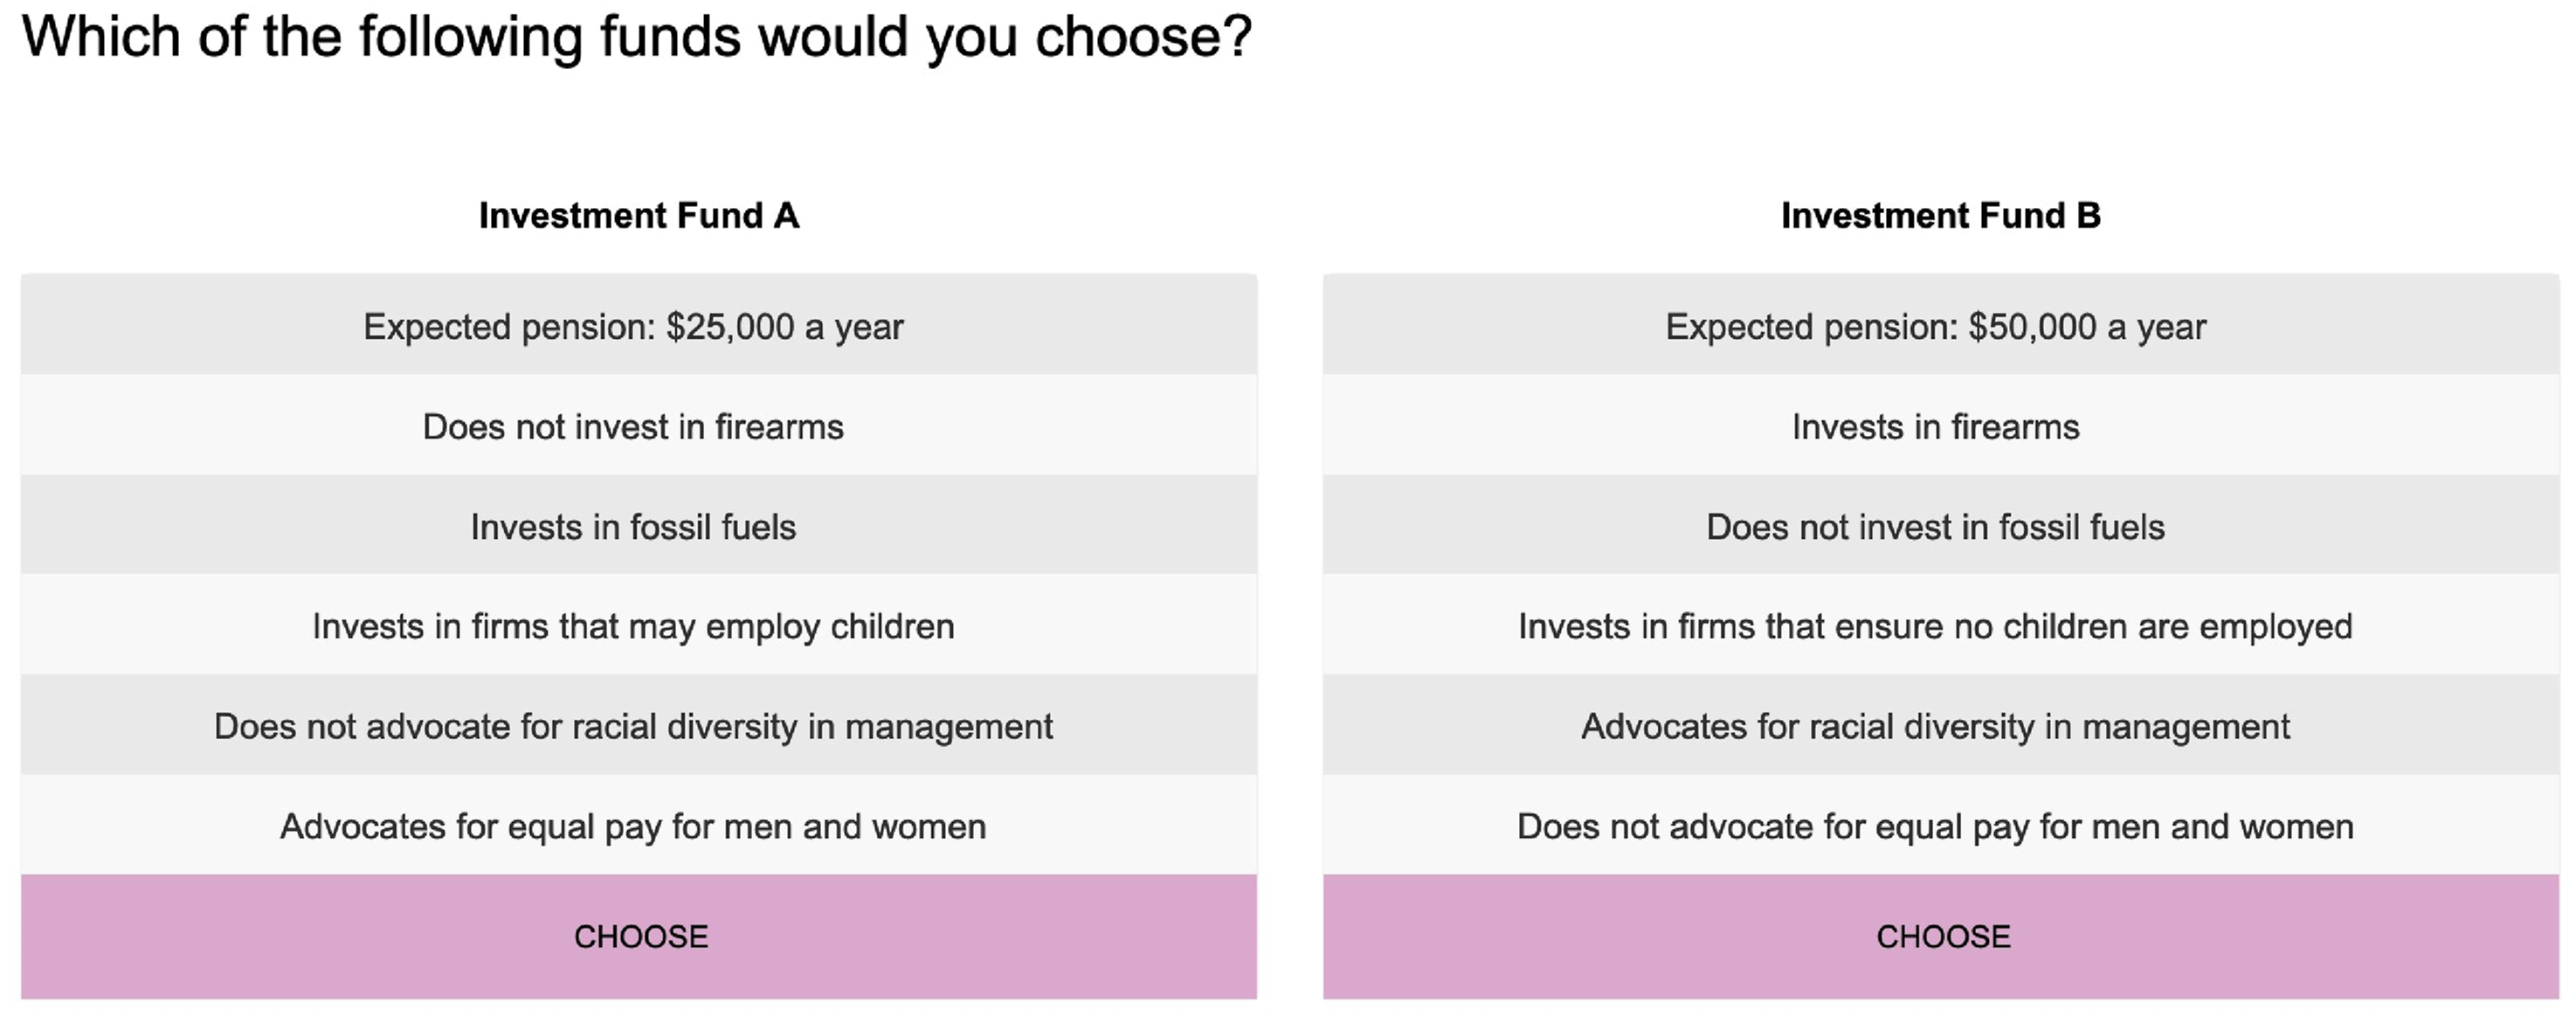
Task: Click the '$25,000' amount in Fund A
Action: 730,327
